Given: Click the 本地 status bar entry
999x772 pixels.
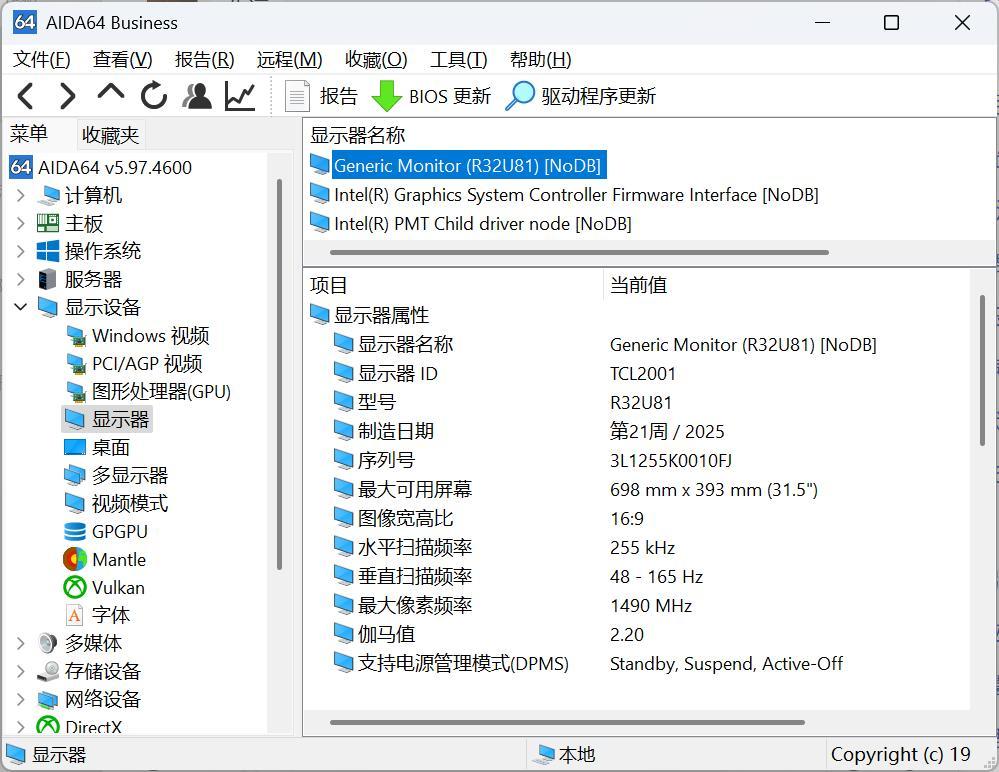Looking at the screenshot, I should (564, 755).
